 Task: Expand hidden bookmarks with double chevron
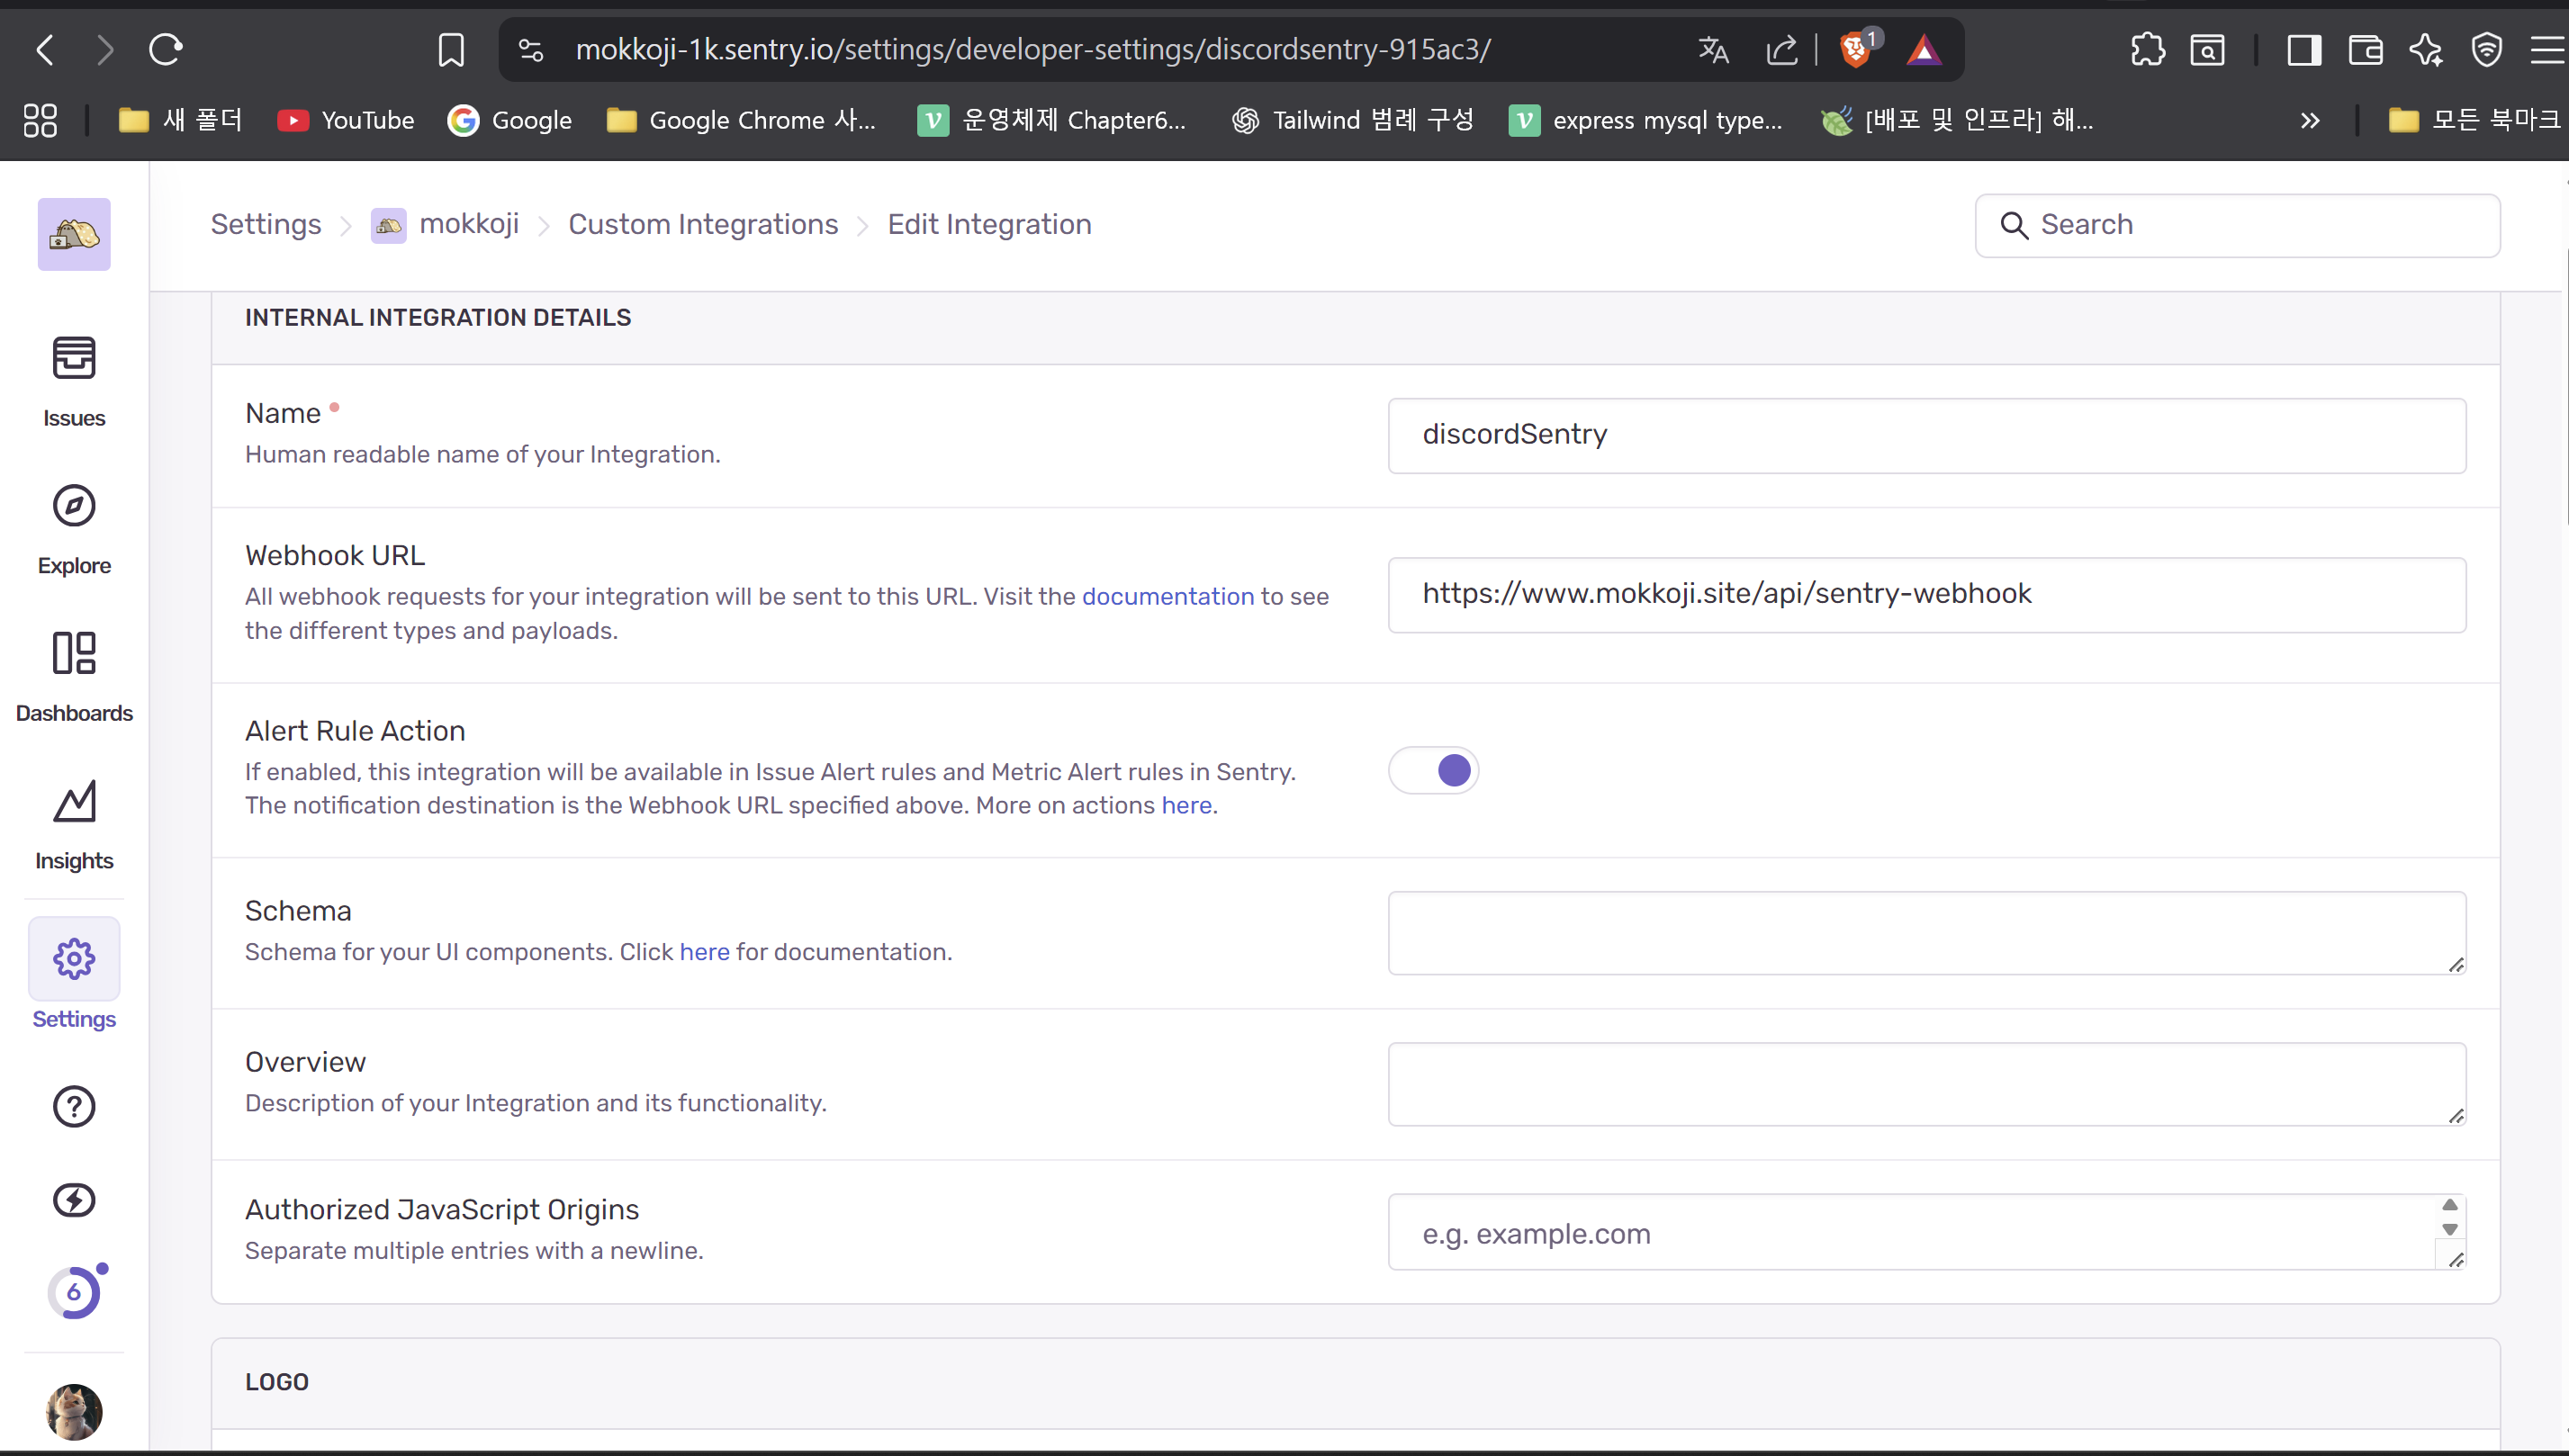(2309, 121)
